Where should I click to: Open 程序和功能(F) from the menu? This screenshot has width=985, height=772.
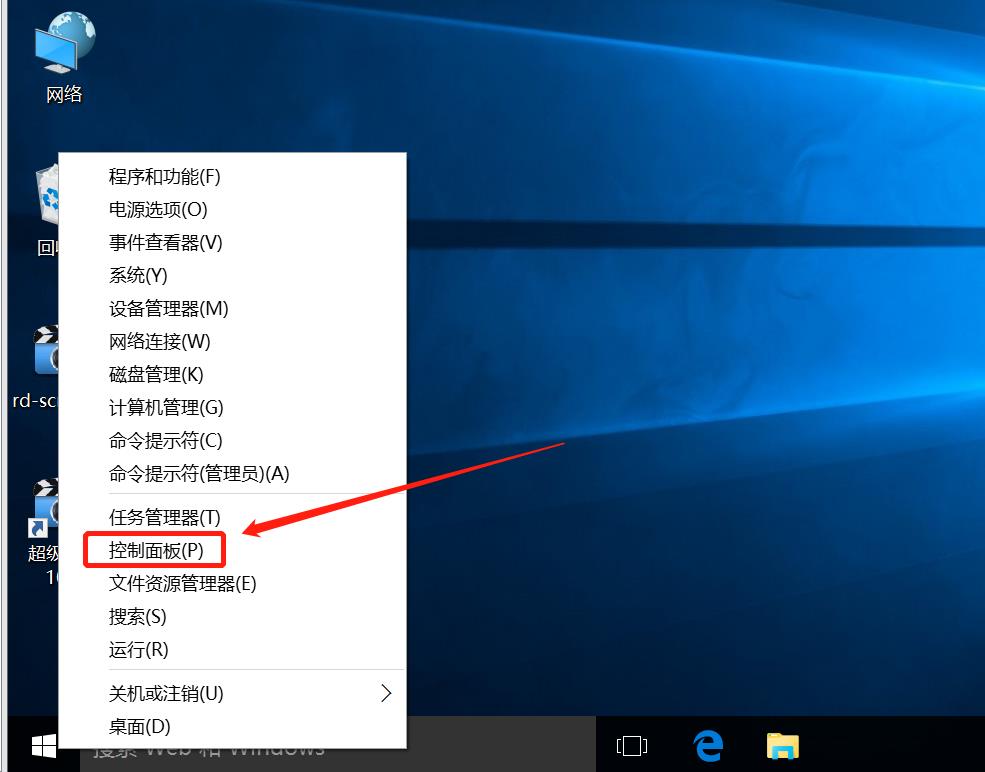(164, 177)
